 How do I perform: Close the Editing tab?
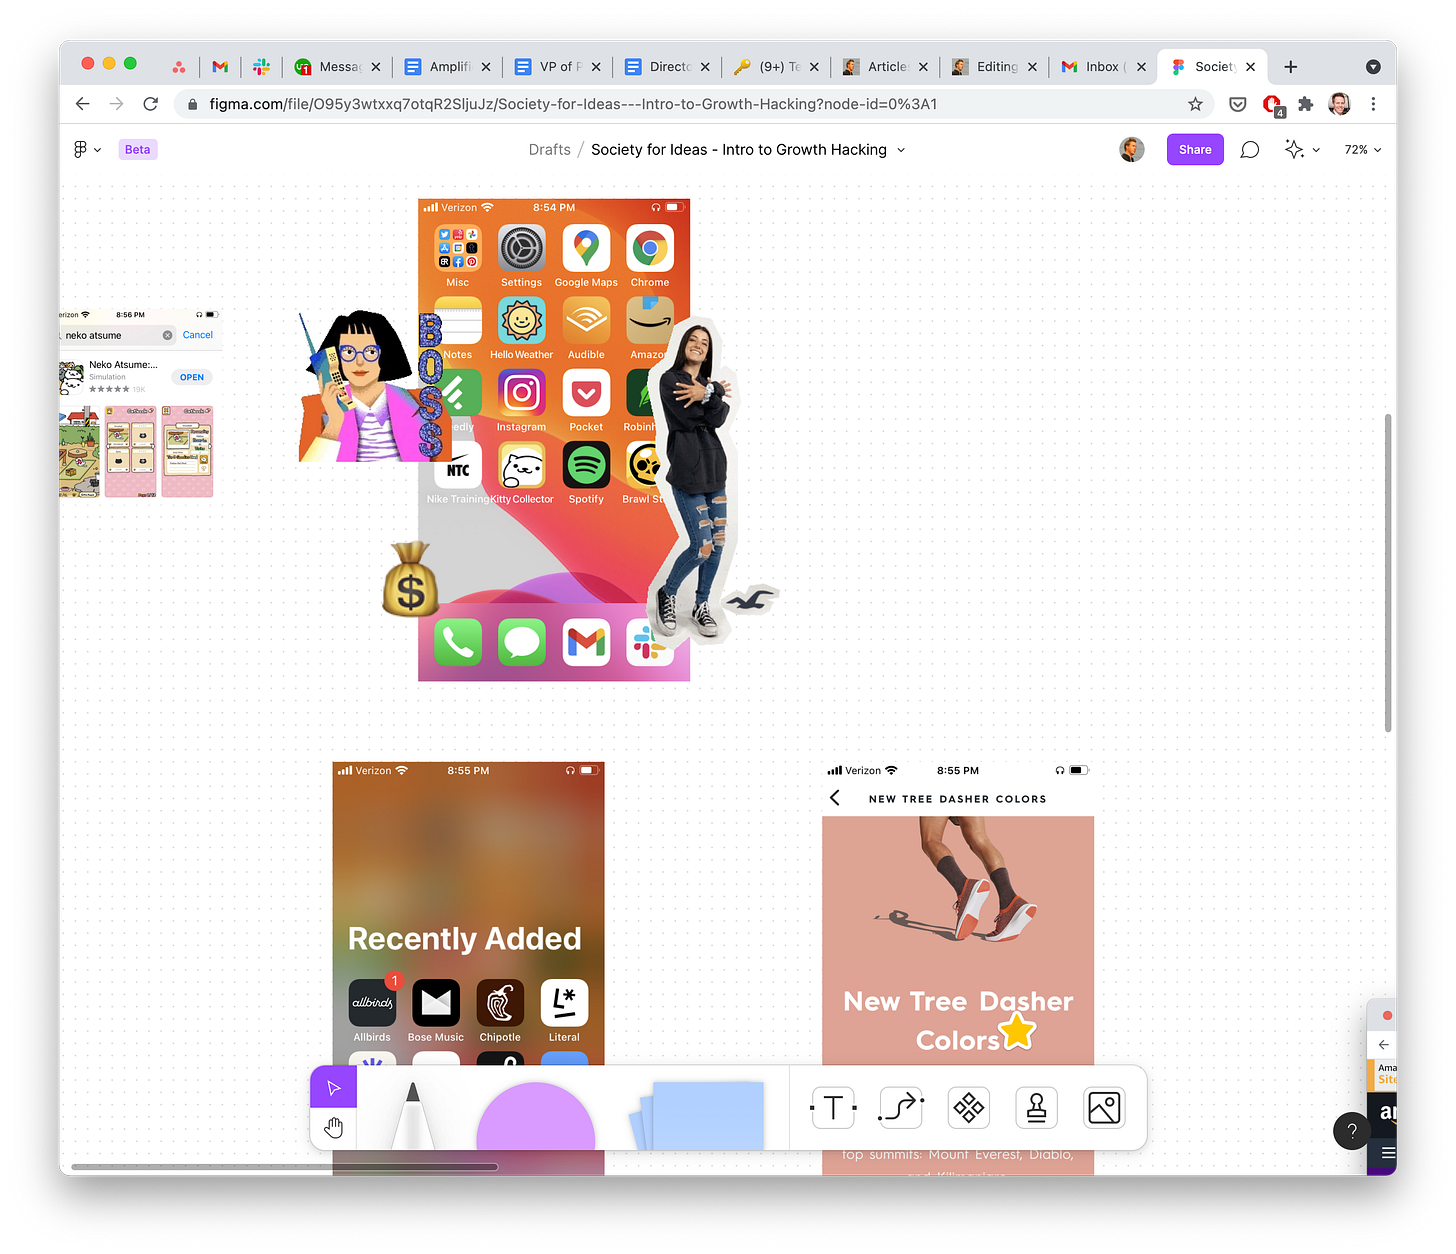click(x=1032, y=67)
